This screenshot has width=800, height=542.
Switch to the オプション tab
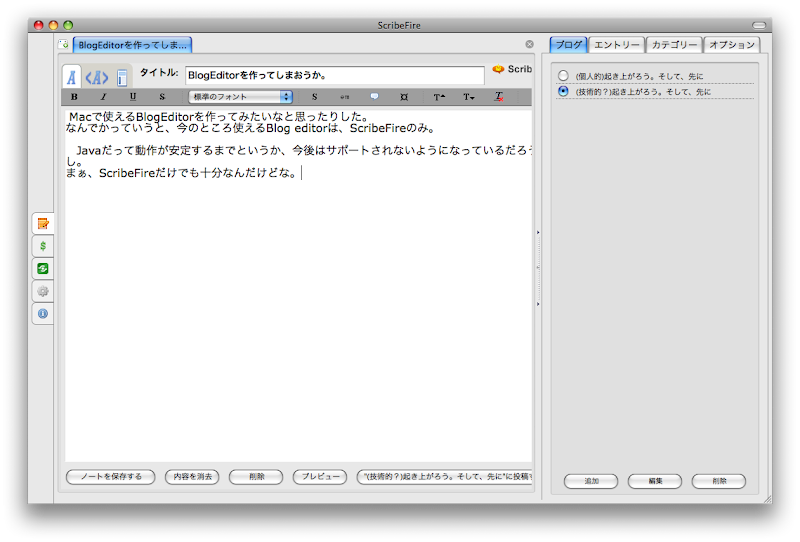732,45
